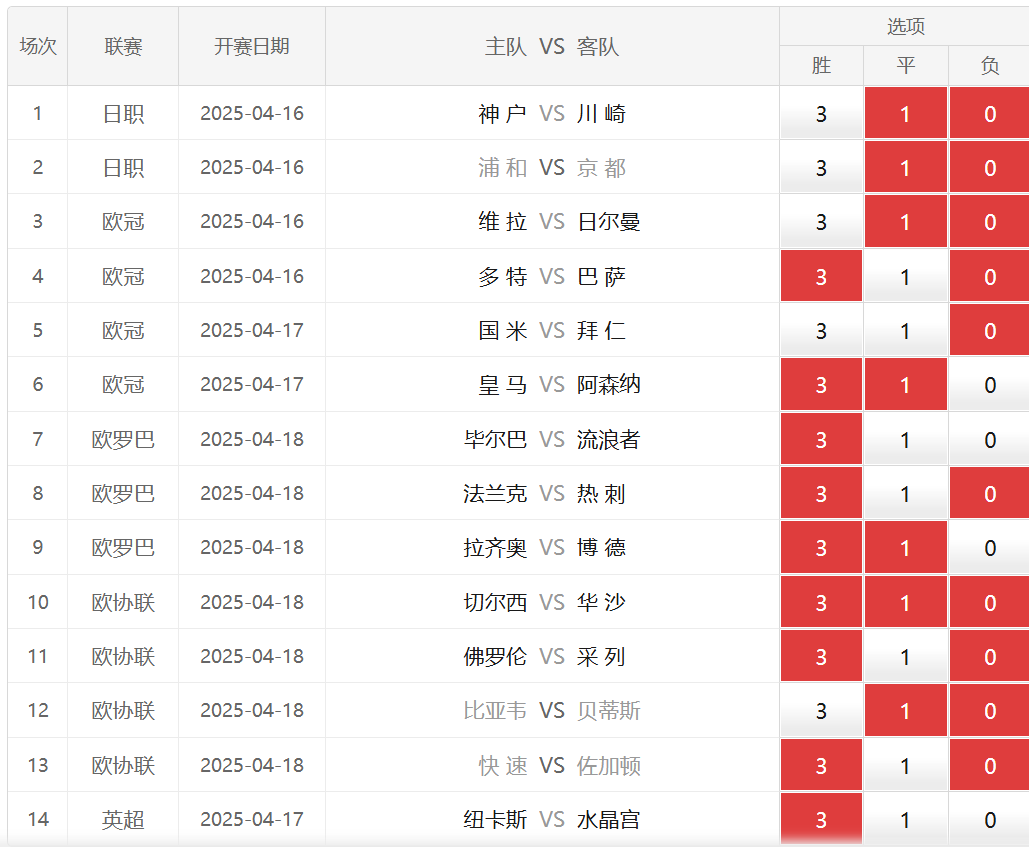1029x859 pixels.
Task: Click 欧协联 league cell in row 10
Action: click(123, 602)
